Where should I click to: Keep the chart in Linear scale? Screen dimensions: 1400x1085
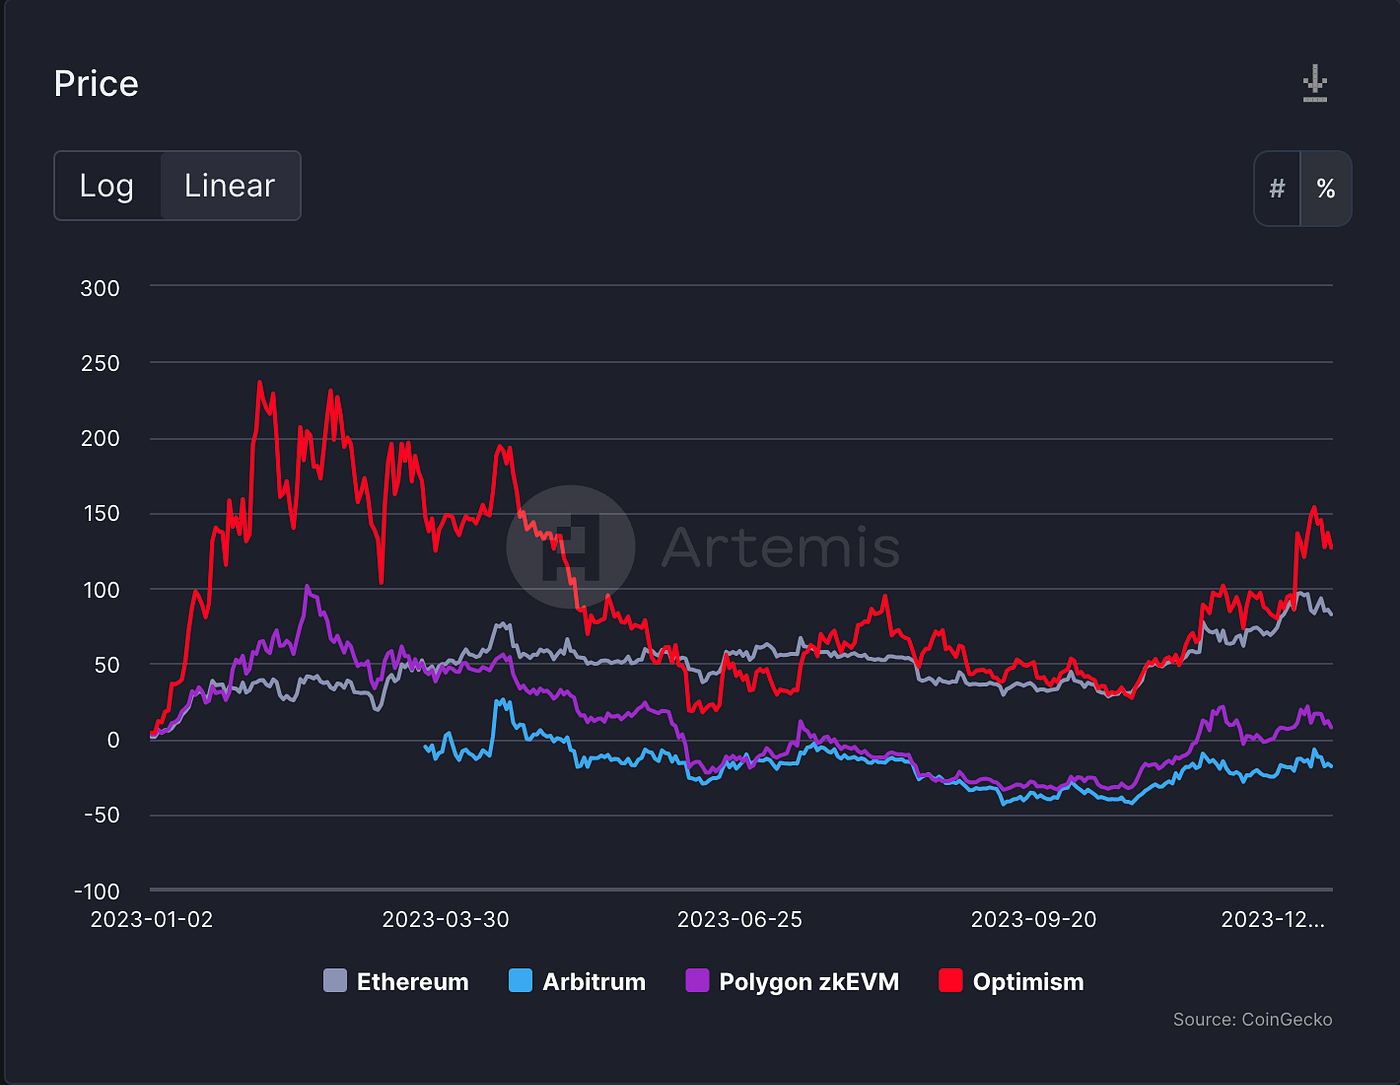(x=229, y=185)
